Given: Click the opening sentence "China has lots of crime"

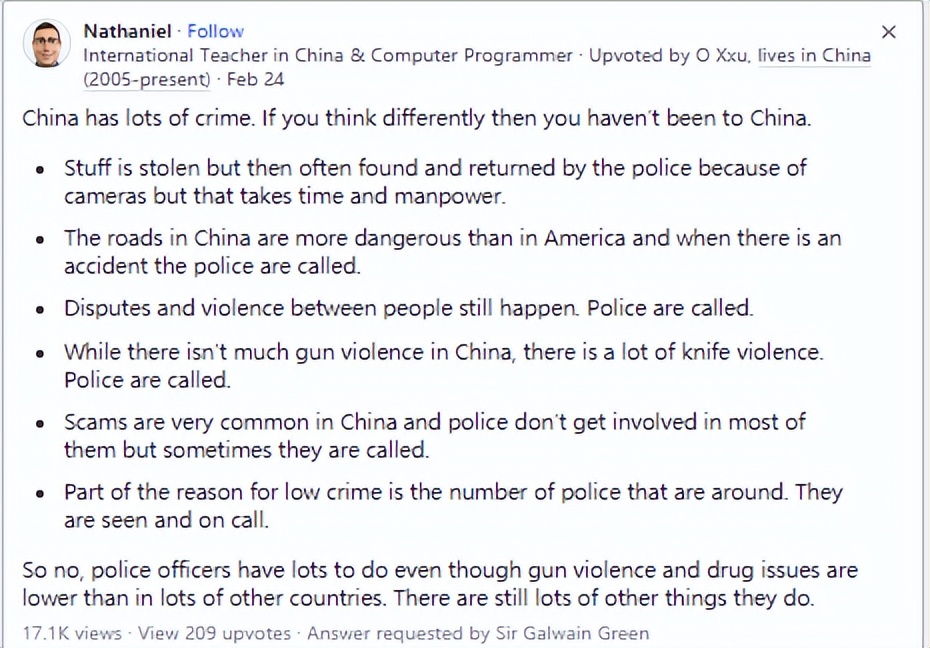Looking at the screenshot, I should click(x=416, y=118).
